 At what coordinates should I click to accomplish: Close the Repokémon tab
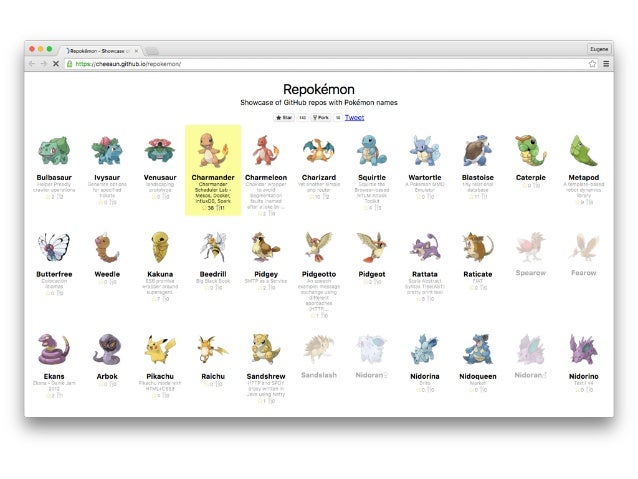coord(136,51)
